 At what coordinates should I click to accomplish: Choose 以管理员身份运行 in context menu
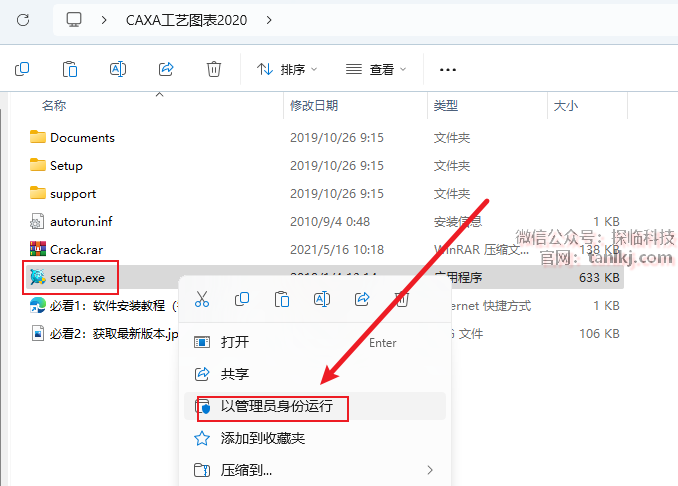(x=315, y=406)
